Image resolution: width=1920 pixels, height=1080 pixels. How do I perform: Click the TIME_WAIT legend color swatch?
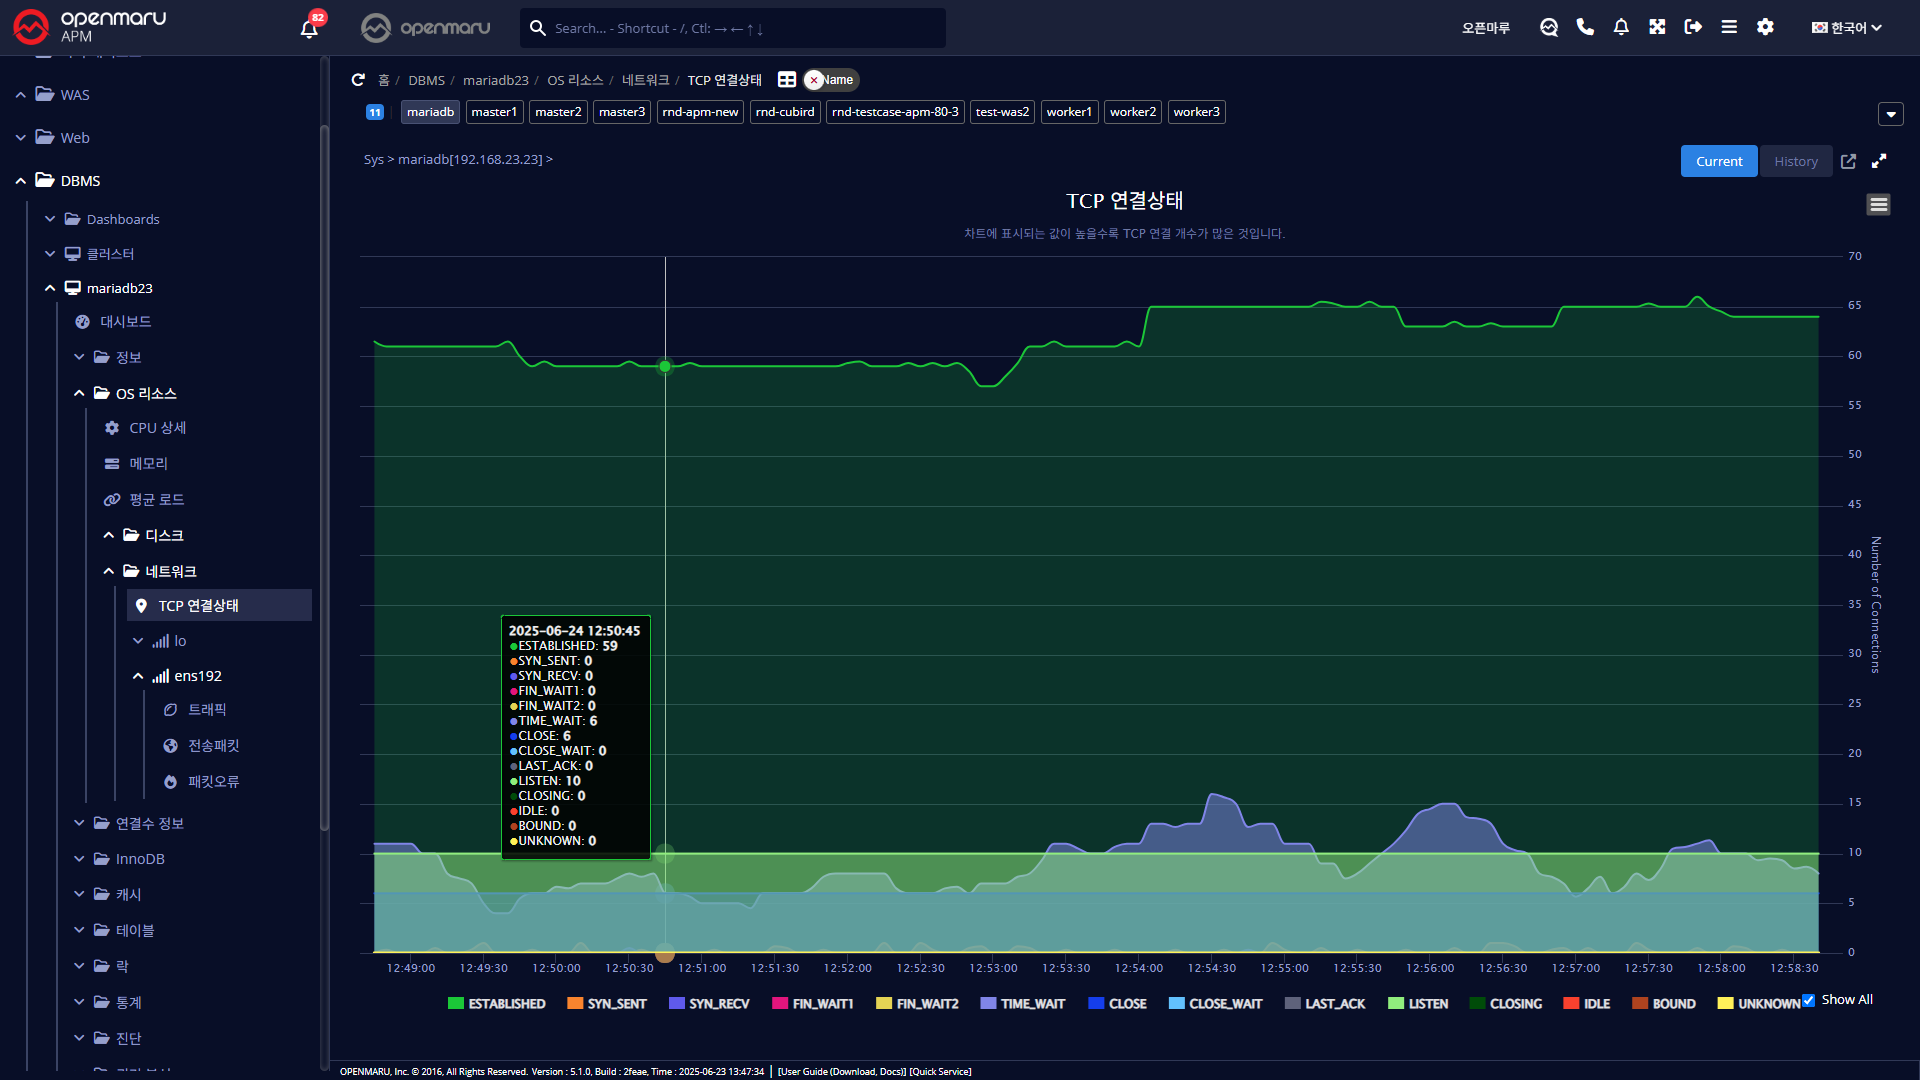pyautogui.click(x=988, y=1004)
